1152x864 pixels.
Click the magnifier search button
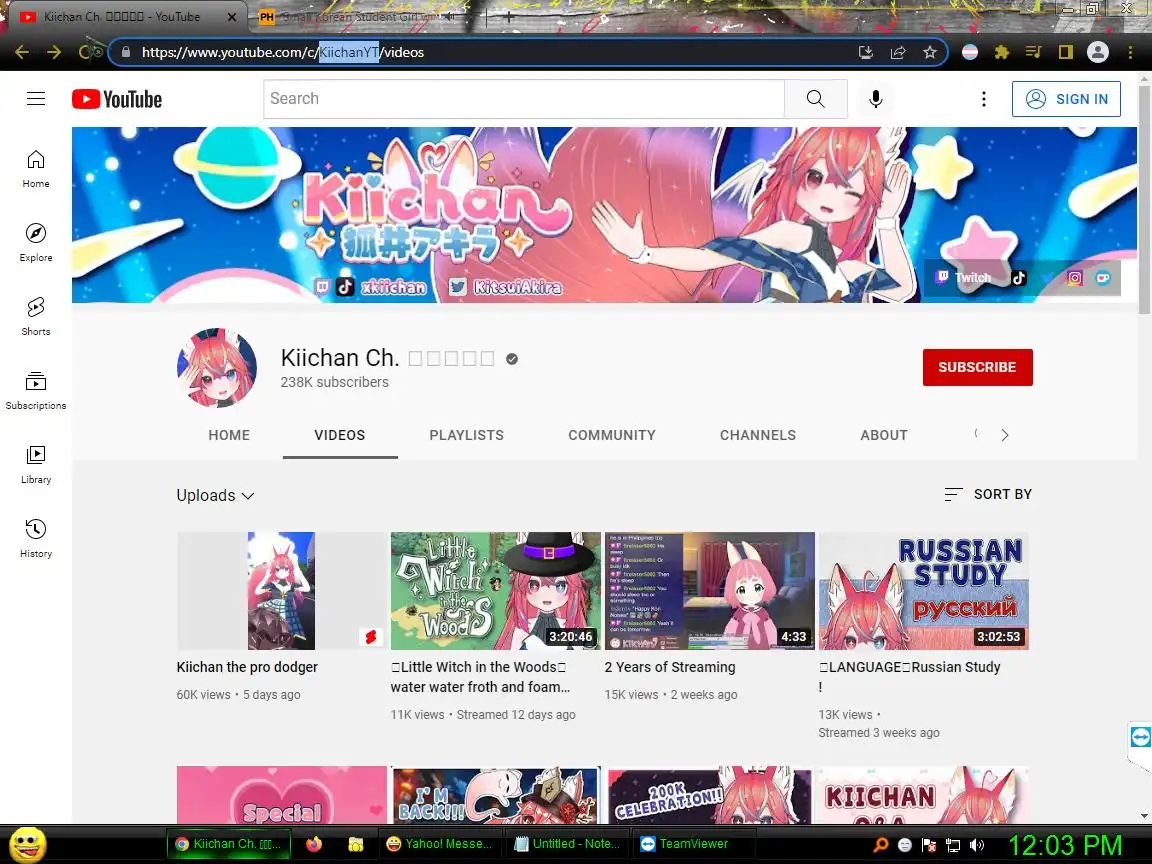coord(816,98)
